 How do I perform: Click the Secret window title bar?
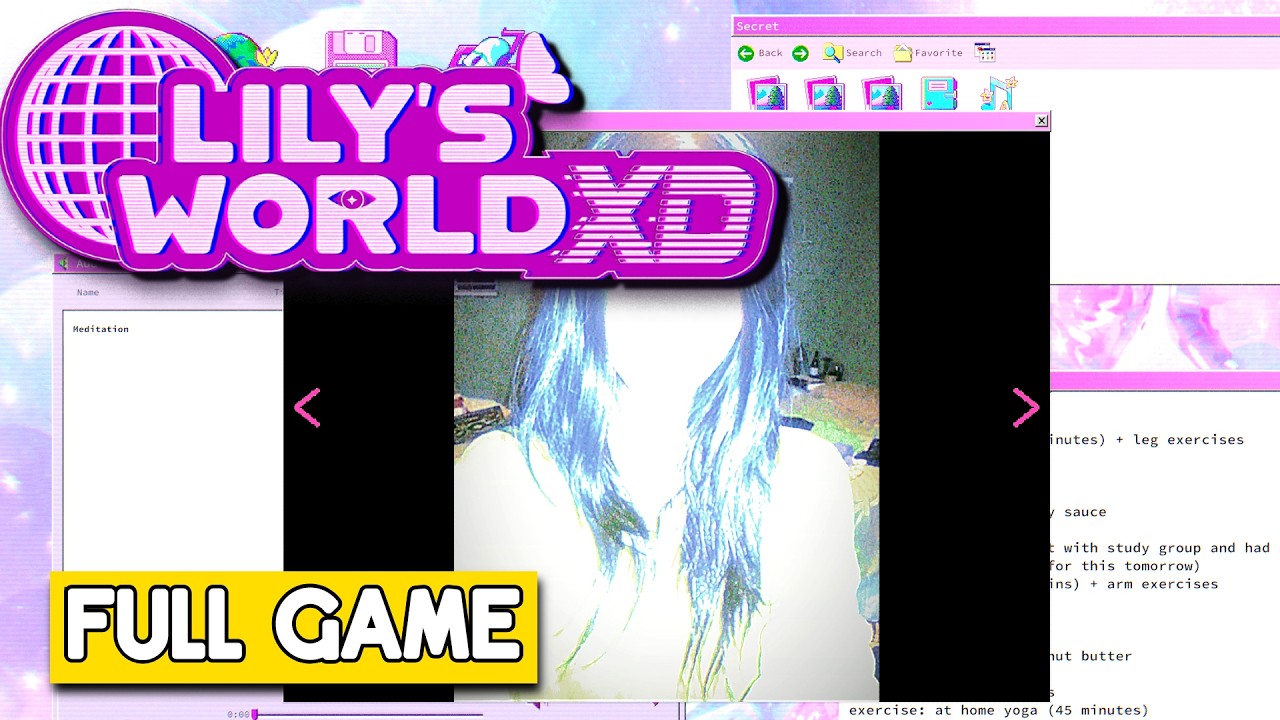coord(1006,26)
